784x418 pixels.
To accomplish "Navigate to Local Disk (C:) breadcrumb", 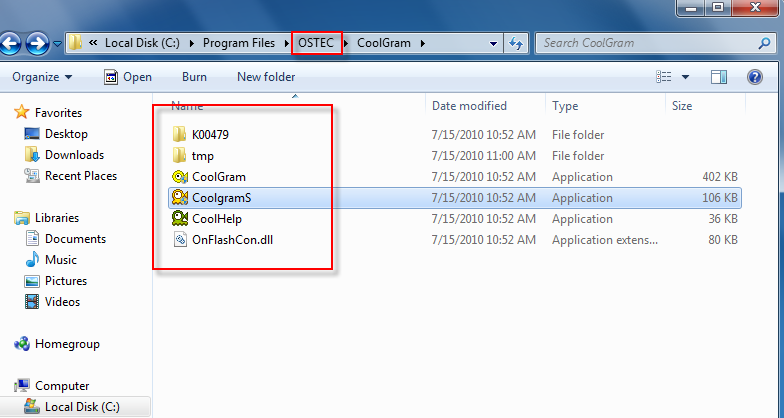I will [x=142, y=43].
